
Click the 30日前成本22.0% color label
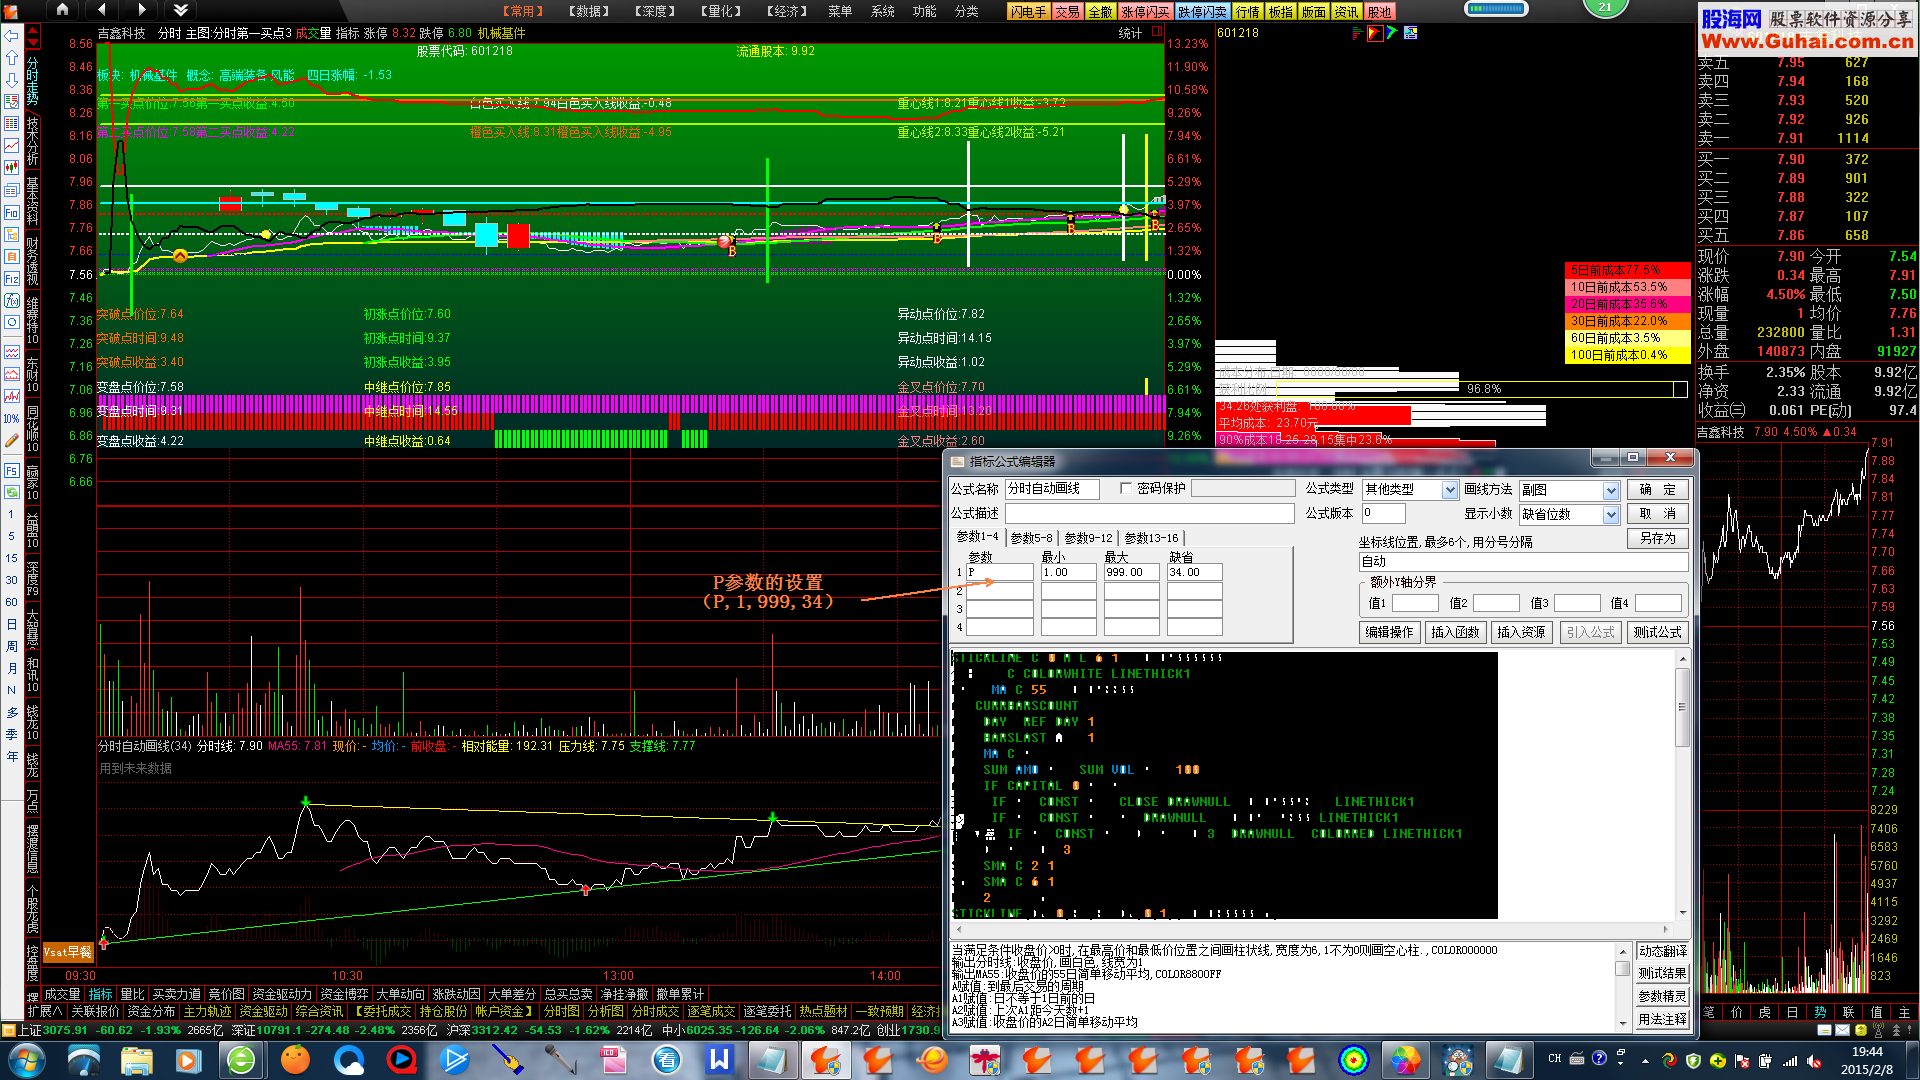coord(1627,322)
